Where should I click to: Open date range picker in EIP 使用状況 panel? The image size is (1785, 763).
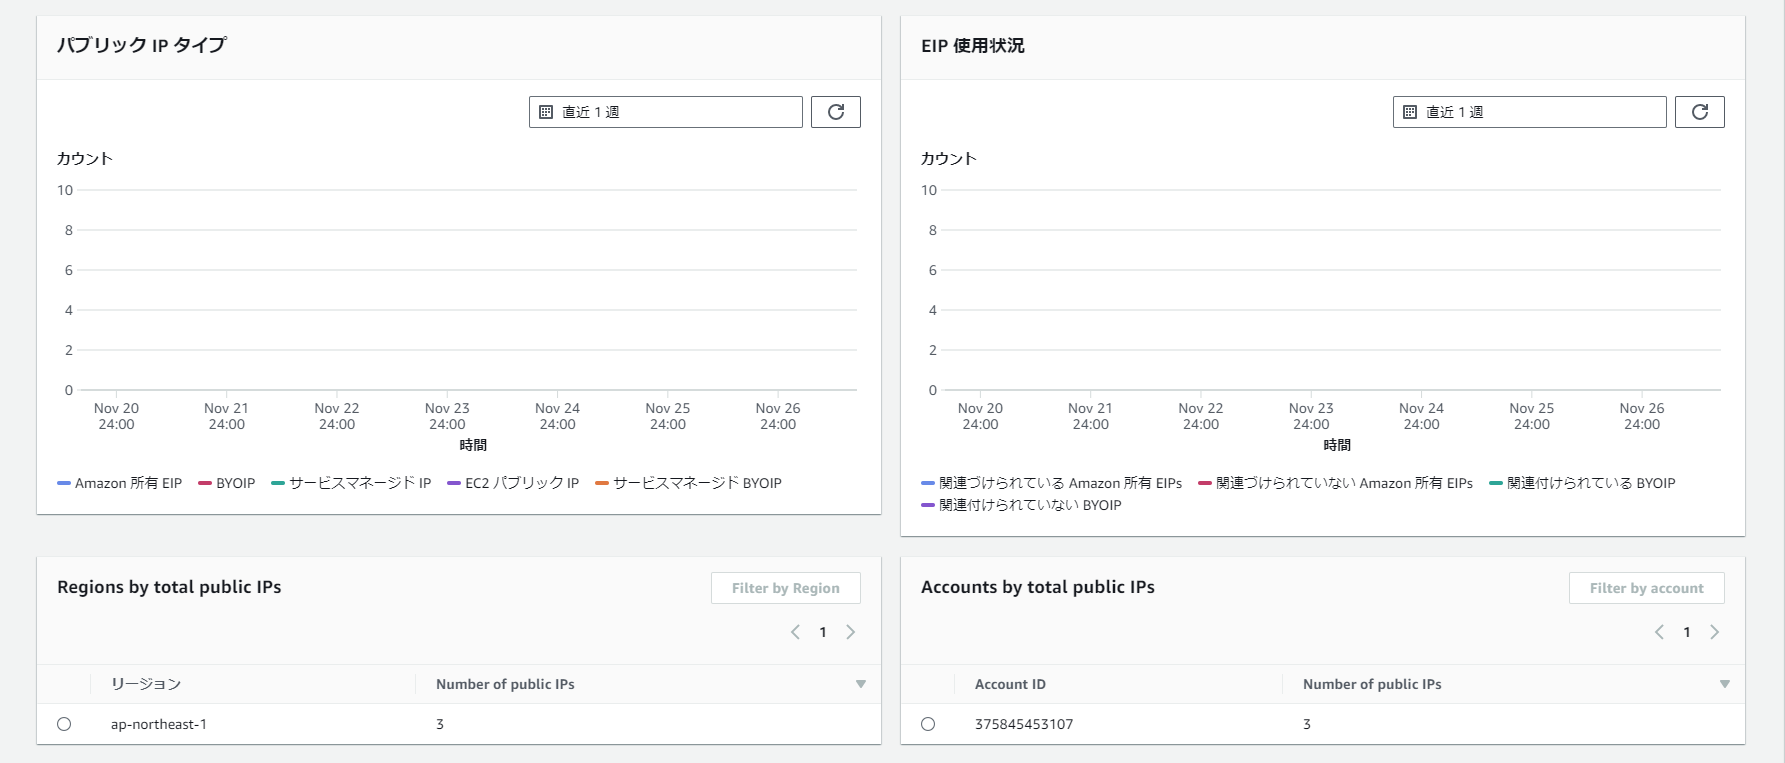click(x=1530, y=112)
